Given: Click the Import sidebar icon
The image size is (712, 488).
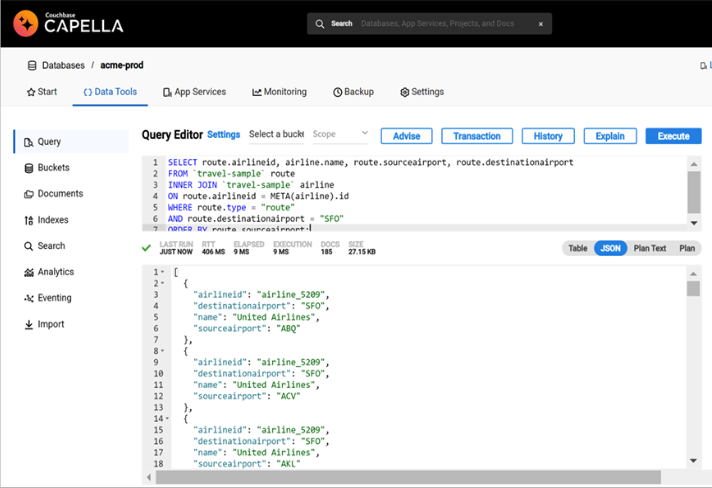Looking at the screenshot, I should [x=29, y=325].
